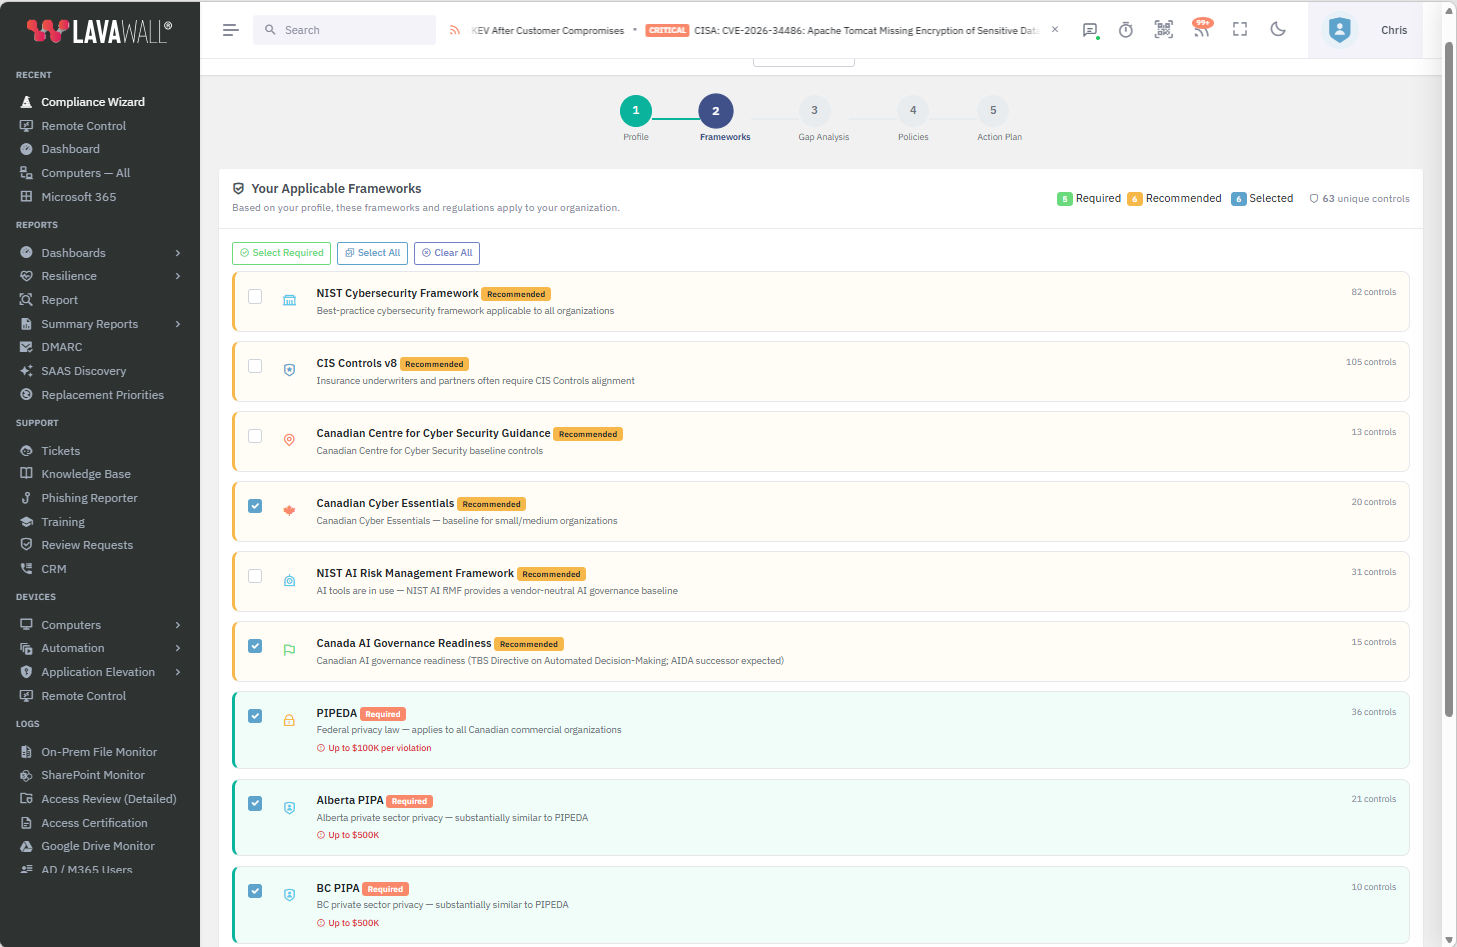Image resolution: width=1457 pixels, height=947 pixels.
Task: Uncheck the Alberta PIPA checkbox
Action: (255, 803)
